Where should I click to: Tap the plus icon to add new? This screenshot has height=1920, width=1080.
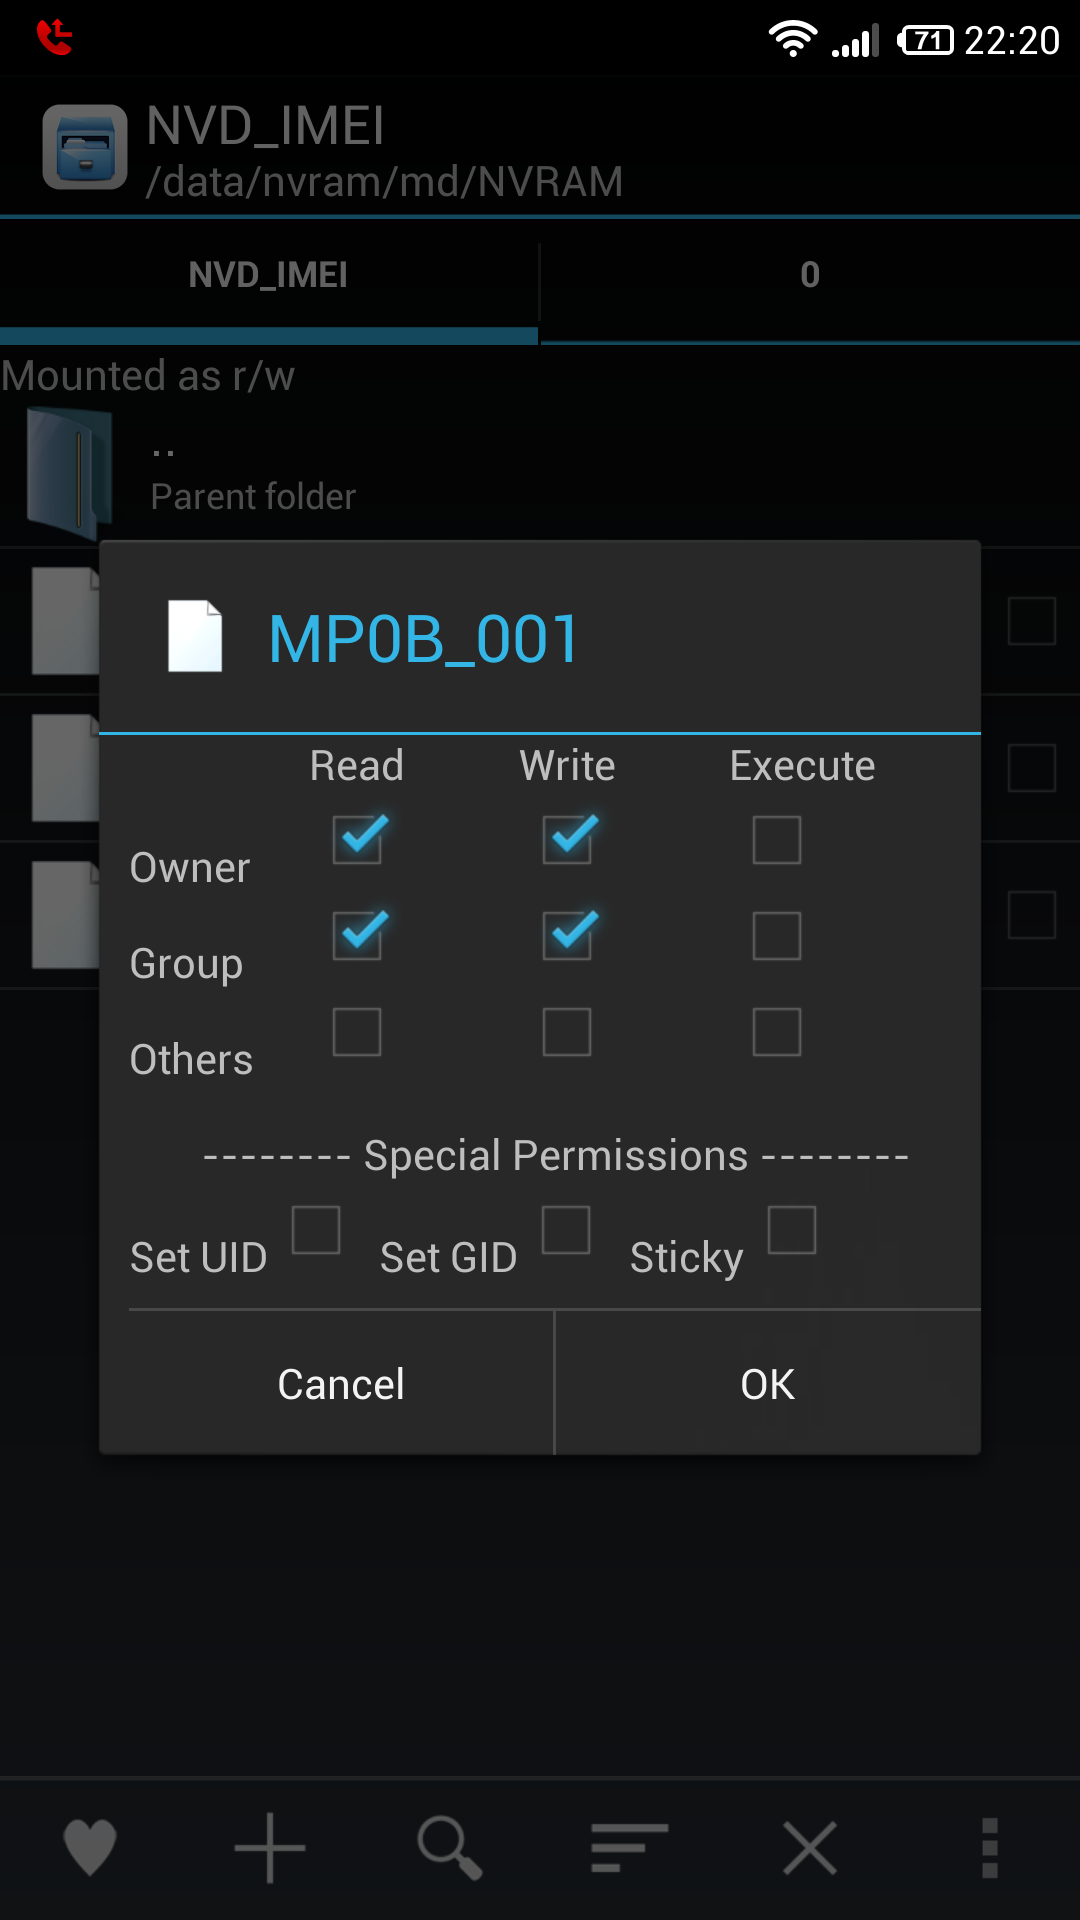[270, 1846]
